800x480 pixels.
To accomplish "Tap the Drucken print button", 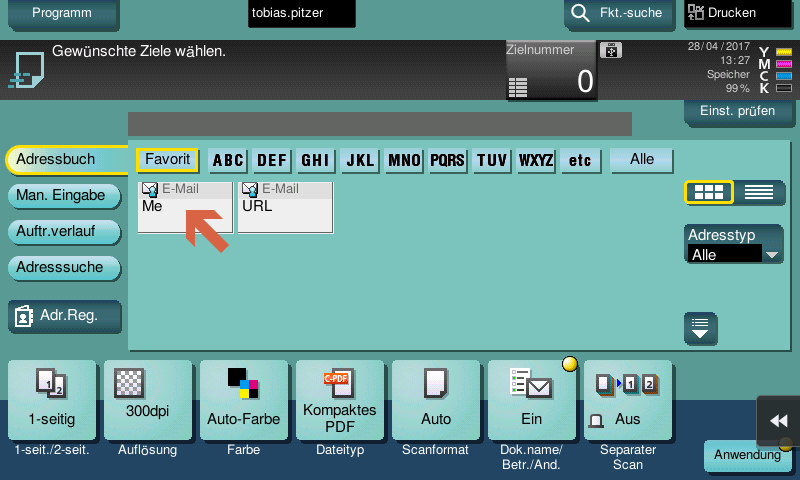I will coord(736,14).
